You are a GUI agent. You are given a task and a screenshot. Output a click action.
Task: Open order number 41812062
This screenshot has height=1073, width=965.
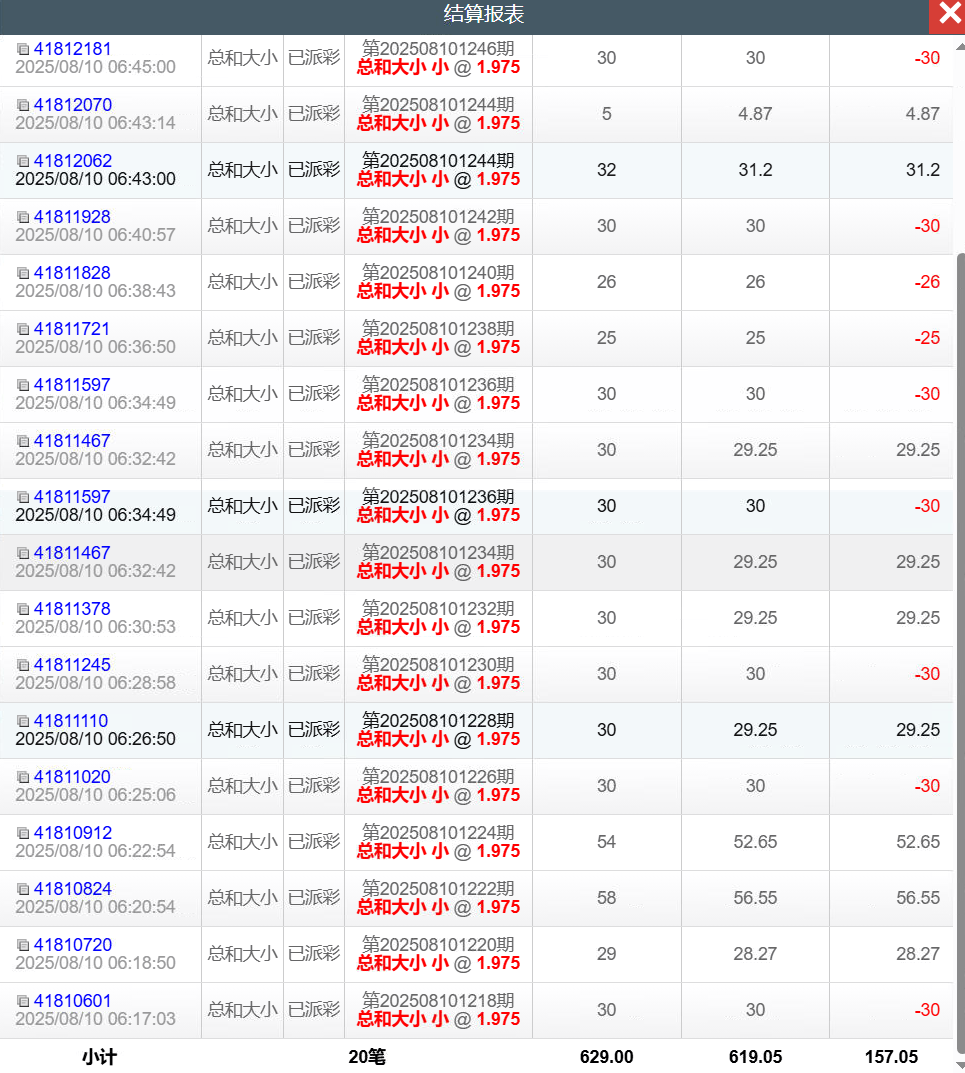[x=73, y=161]
